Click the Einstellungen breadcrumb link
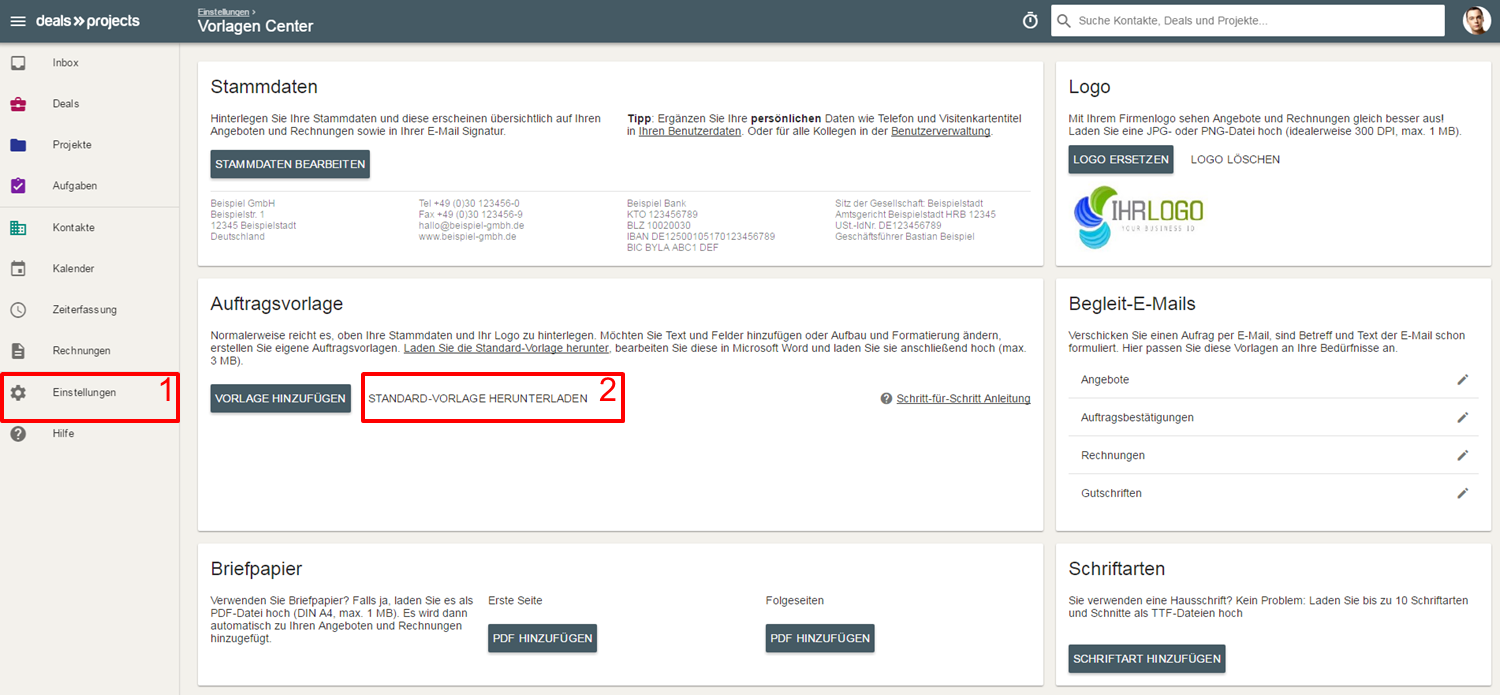This screenshot has height=695, width=1500. (223, 11)
